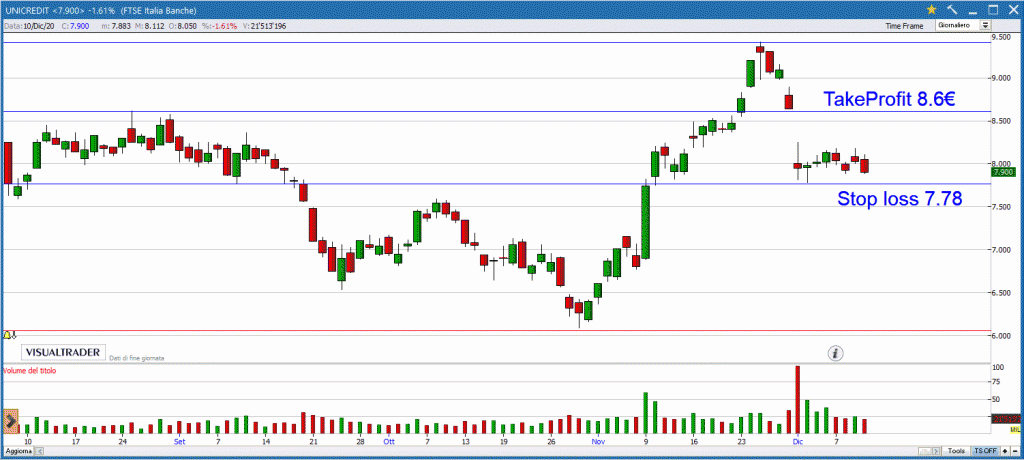Open the Time Frame dropdown showing Giornaliero

(963, 25)
